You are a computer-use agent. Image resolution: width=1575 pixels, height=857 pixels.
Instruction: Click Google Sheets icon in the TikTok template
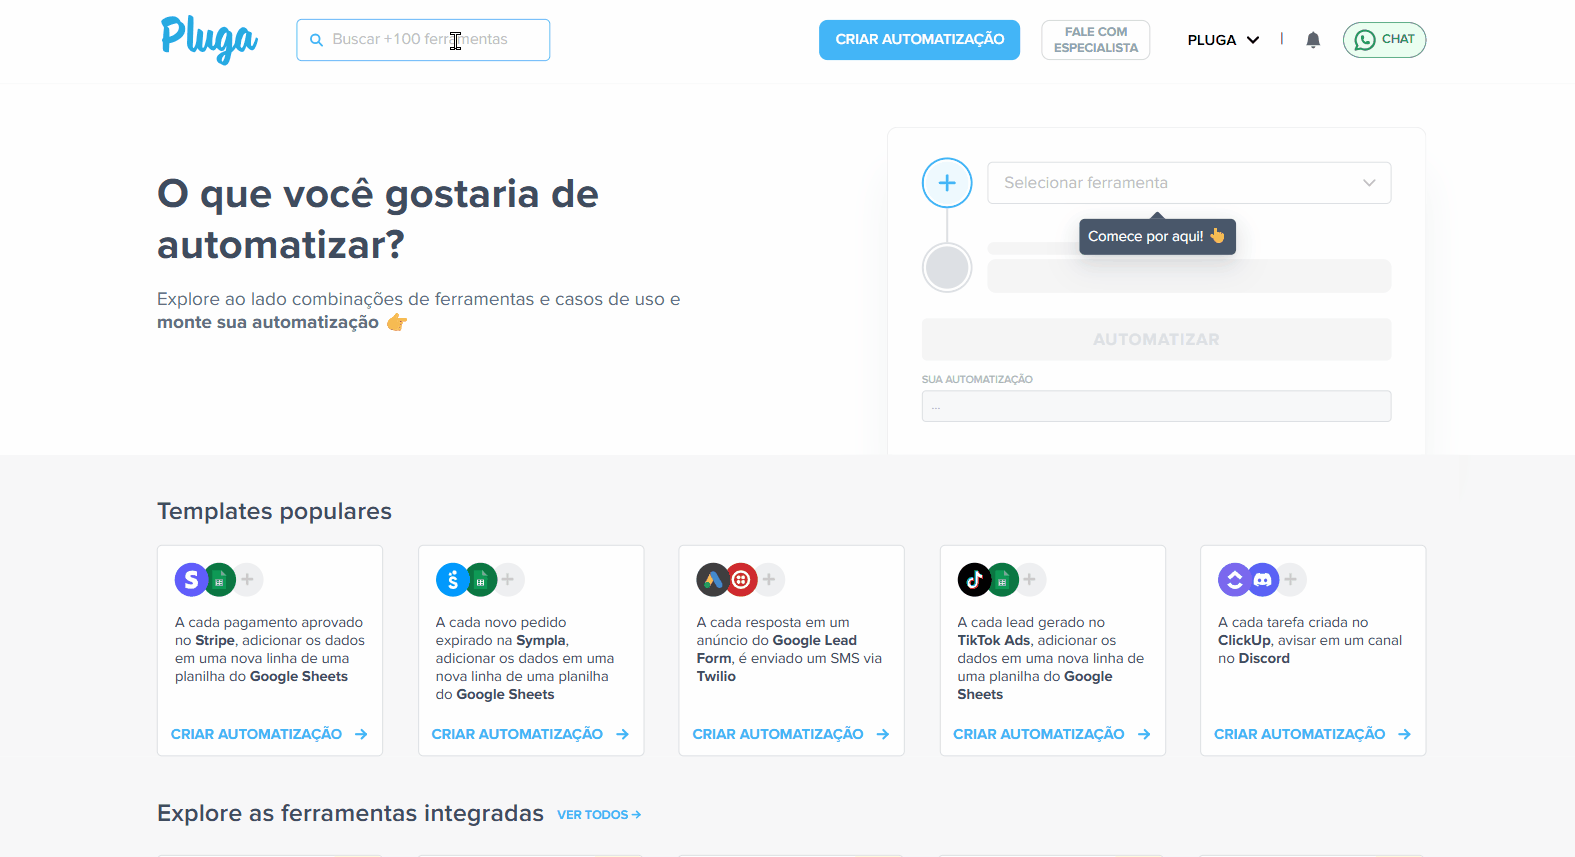[1002, 579]
